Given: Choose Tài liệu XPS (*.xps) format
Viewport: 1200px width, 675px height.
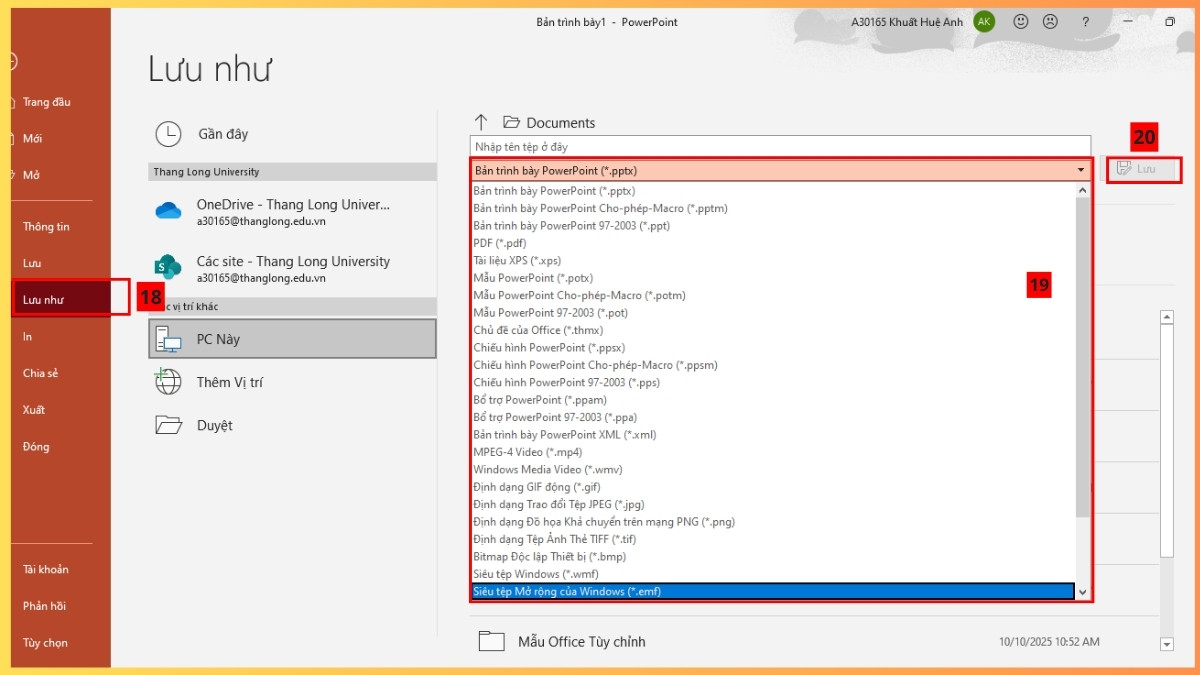Looking at the screenshot, I should (771, 260).
